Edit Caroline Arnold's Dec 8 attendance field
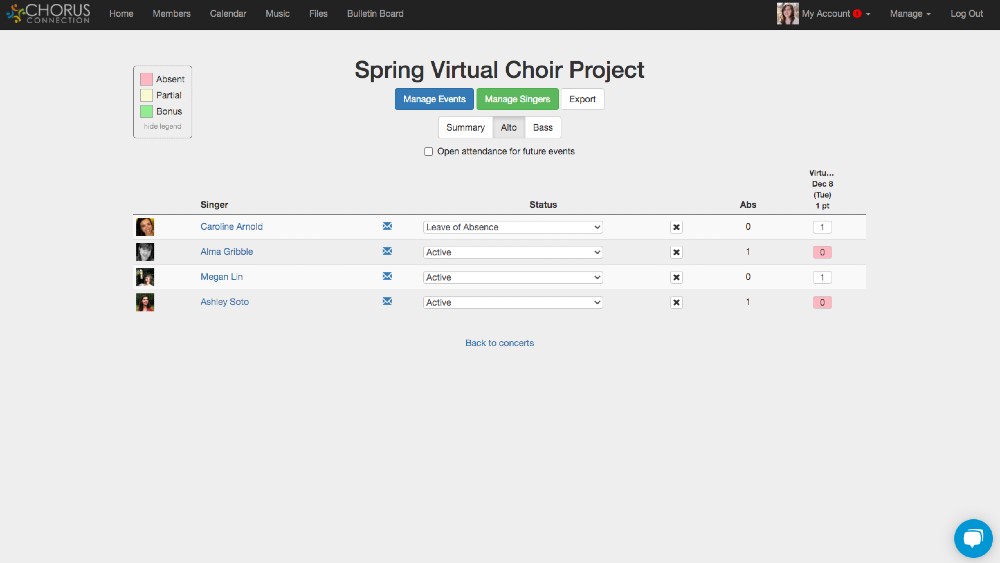Screen dimensions: 1000x563 822,227
